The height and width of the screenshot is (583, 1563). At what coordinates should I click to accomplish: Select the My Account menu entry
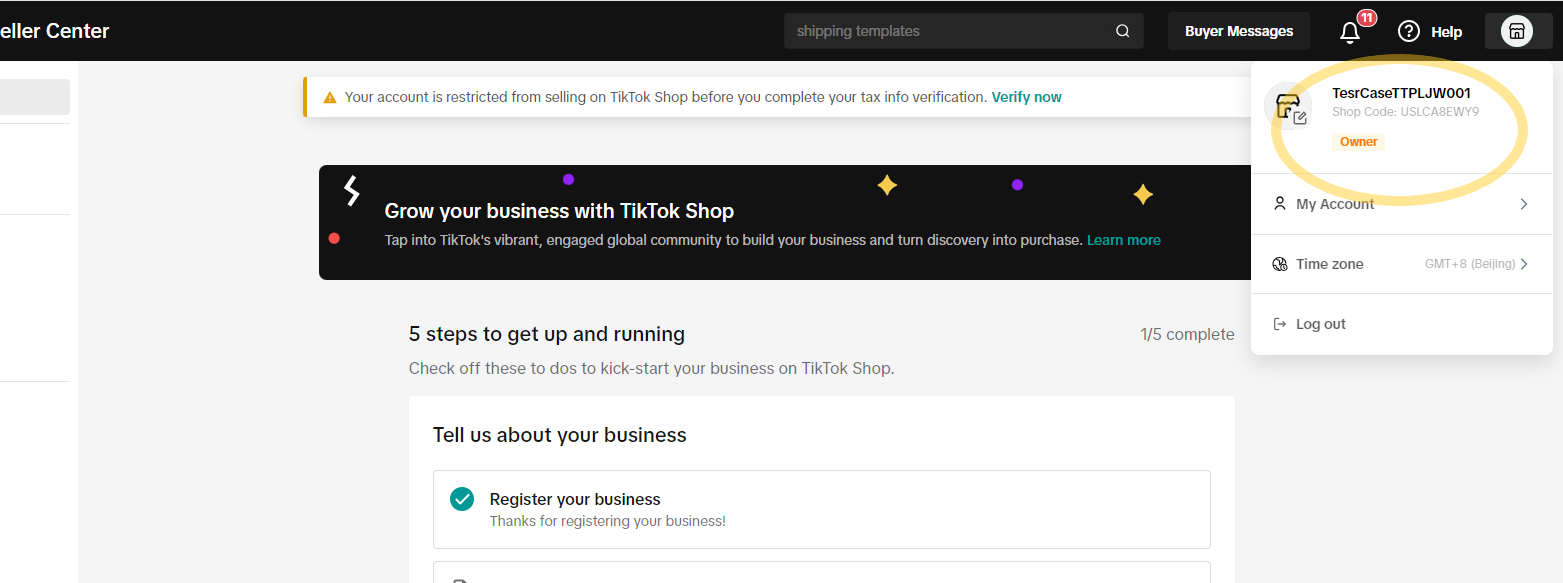pos(1335,204)
